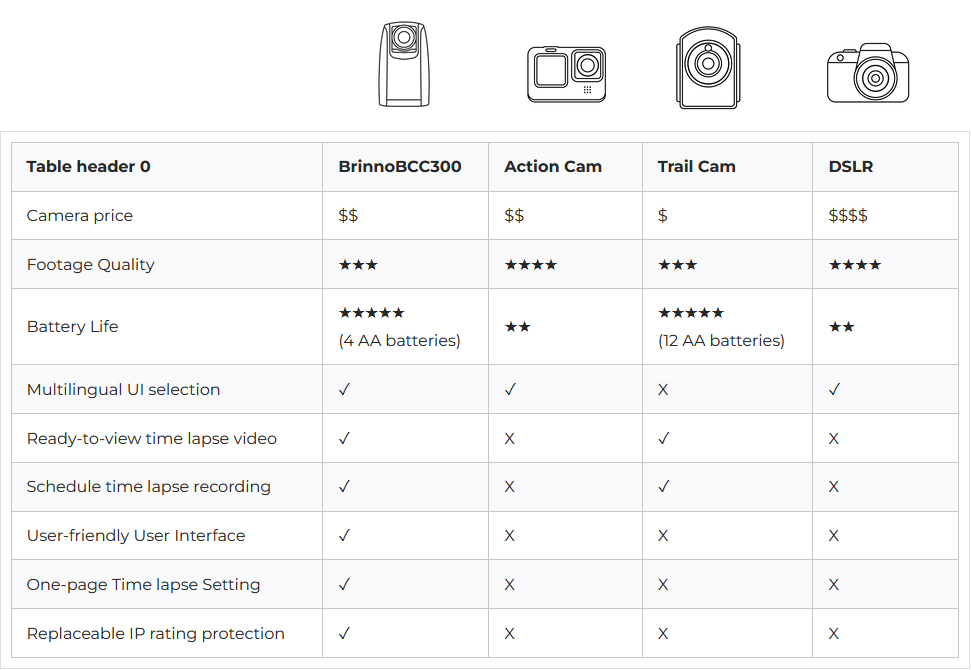
Task: Click the Trail Cam checkmark for Schedule time lapse
Action: (663, 487)
